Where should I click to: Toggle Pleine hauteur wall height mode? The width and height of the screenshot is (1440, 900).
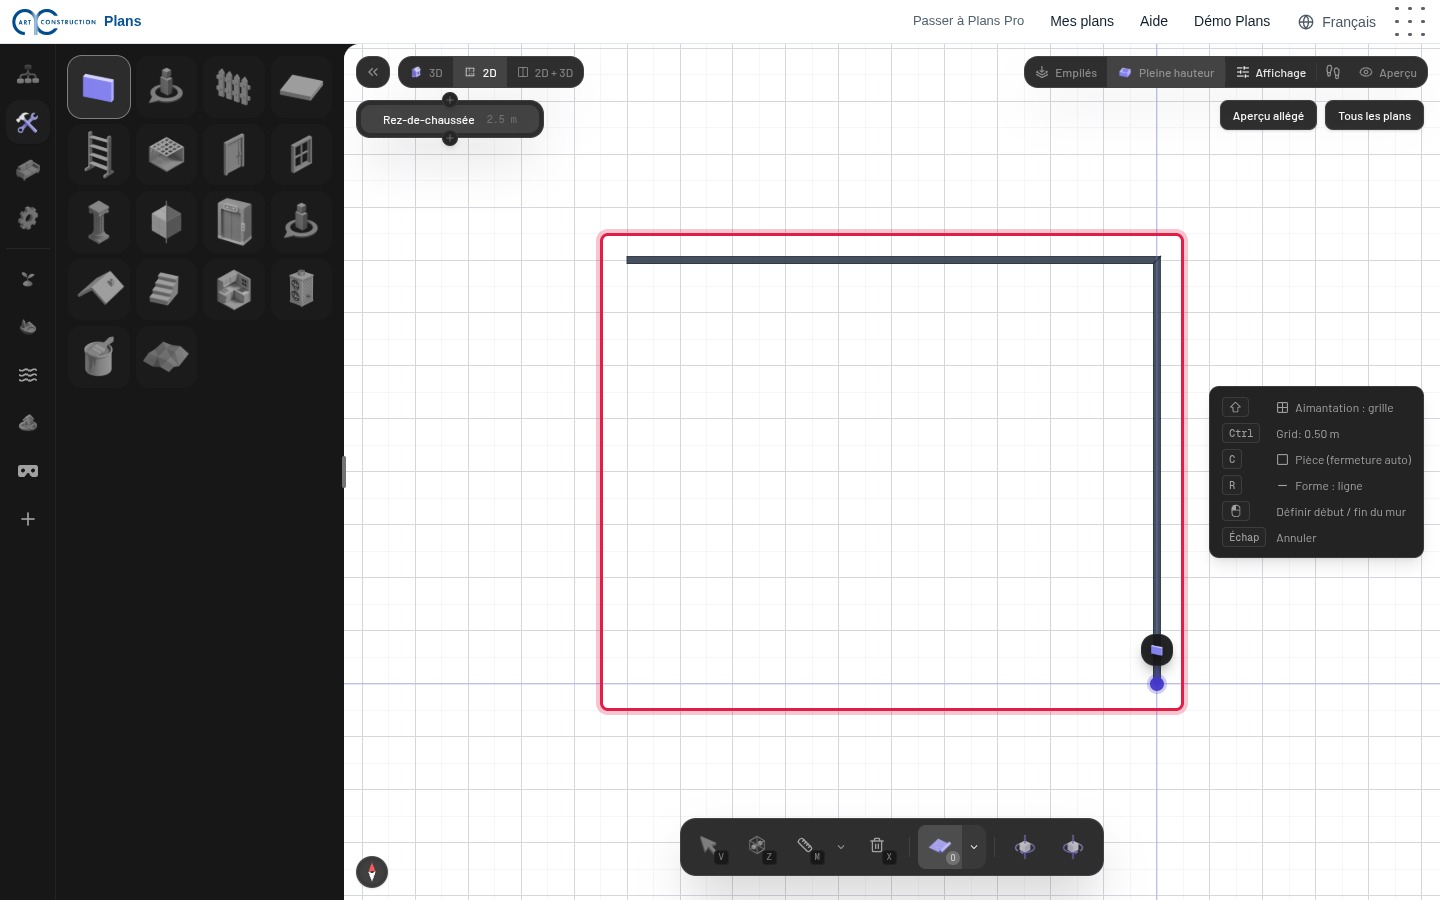pyautogui.click(x=1166, y=73)
